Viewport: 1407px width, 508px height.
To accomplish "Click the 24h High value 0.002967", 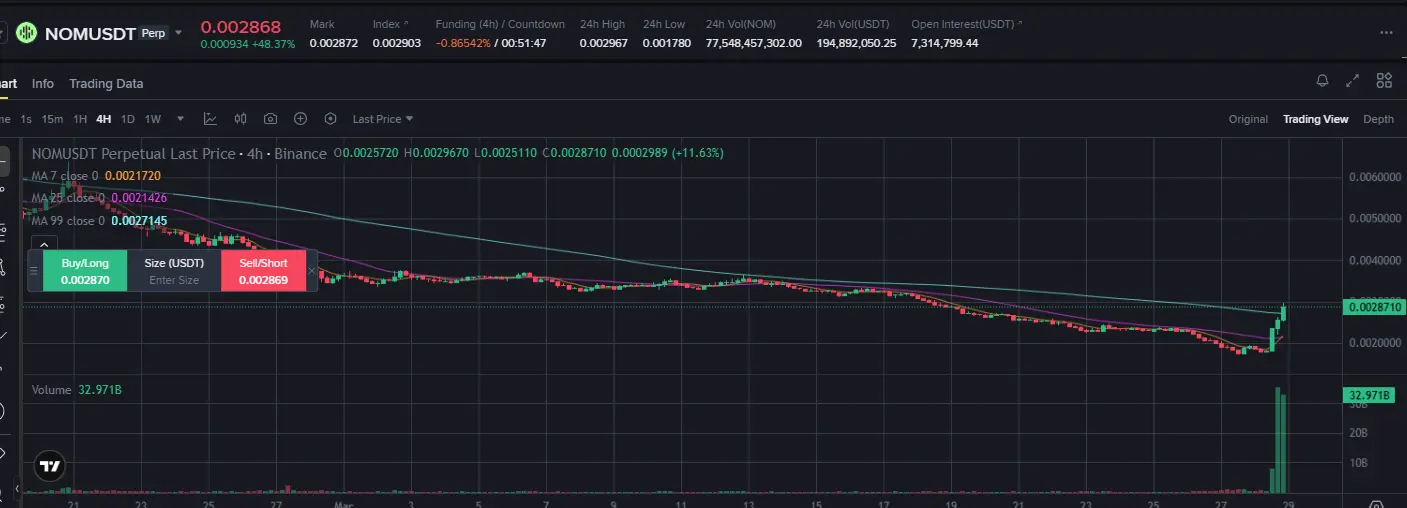I will click(604, 43).
